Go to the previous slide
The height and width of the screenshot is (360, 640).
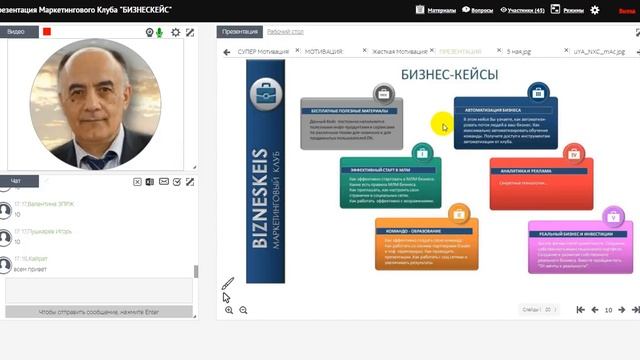[x=595, y=310]
